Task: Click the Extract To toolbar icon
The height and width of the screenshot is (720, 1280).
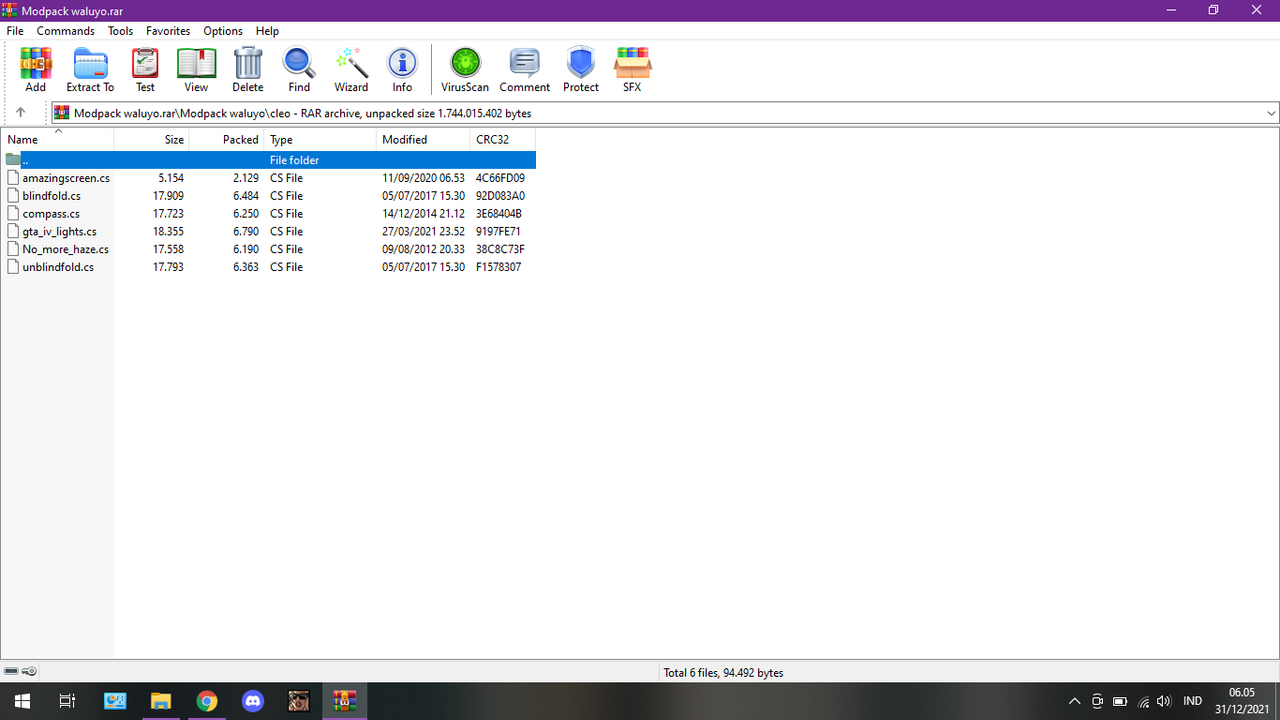Action: (90, 70)
